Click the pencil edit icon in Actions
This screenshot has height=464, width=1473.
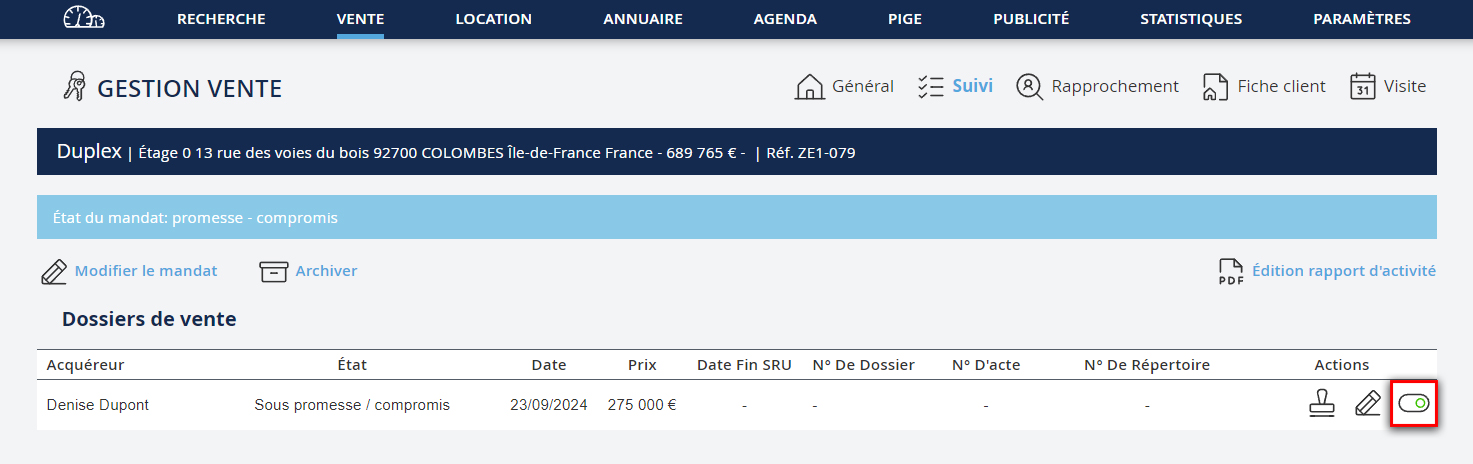(1367, 404)
